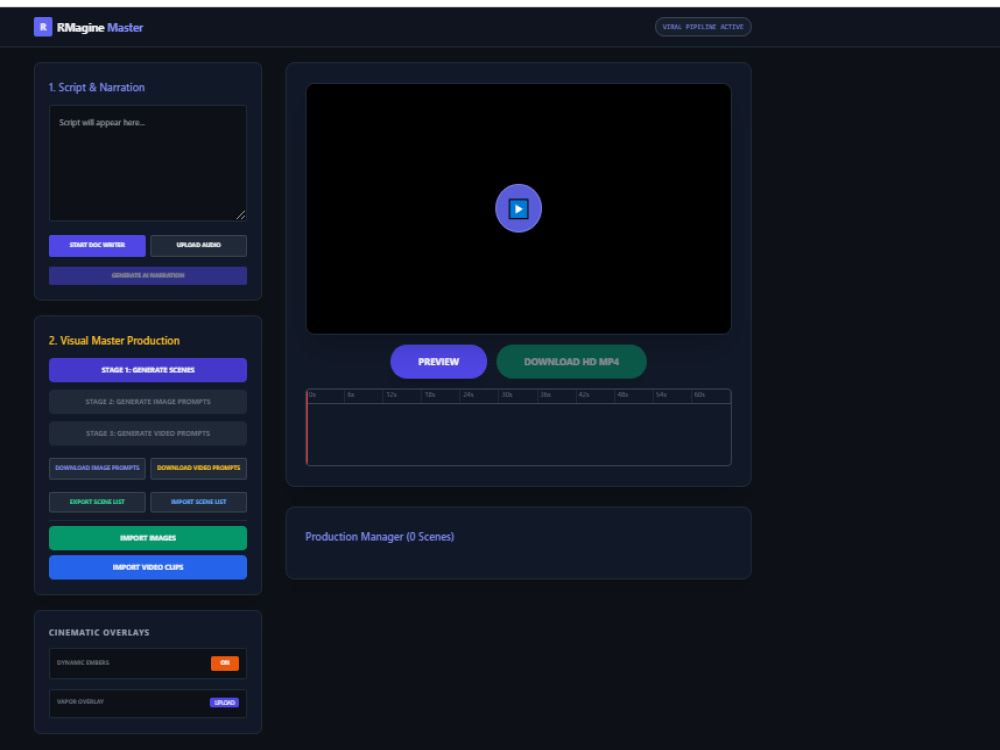Click Stage 3: Generate Video Prompts
Image resolution: width=1000 pixels, height=750 pixels.
[148, 434]
